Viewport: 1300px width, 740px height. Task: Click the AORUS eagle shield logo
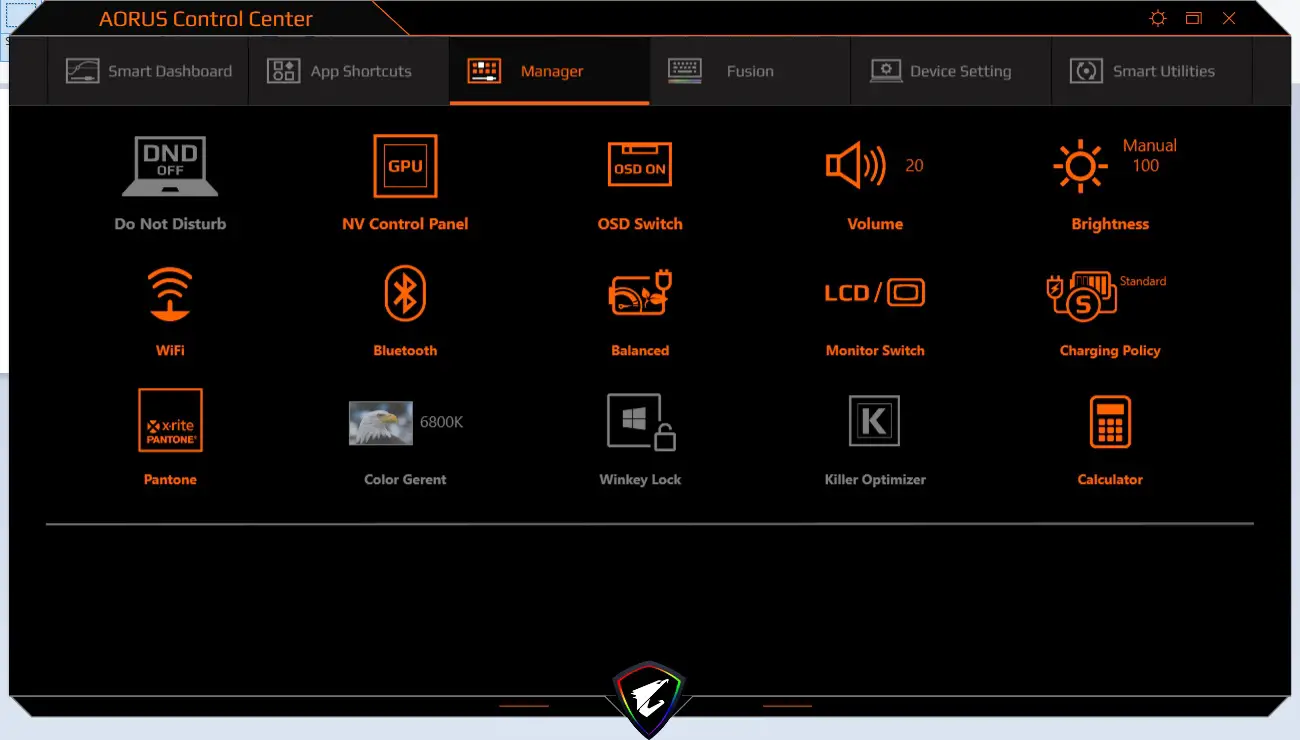click(649, 698)
